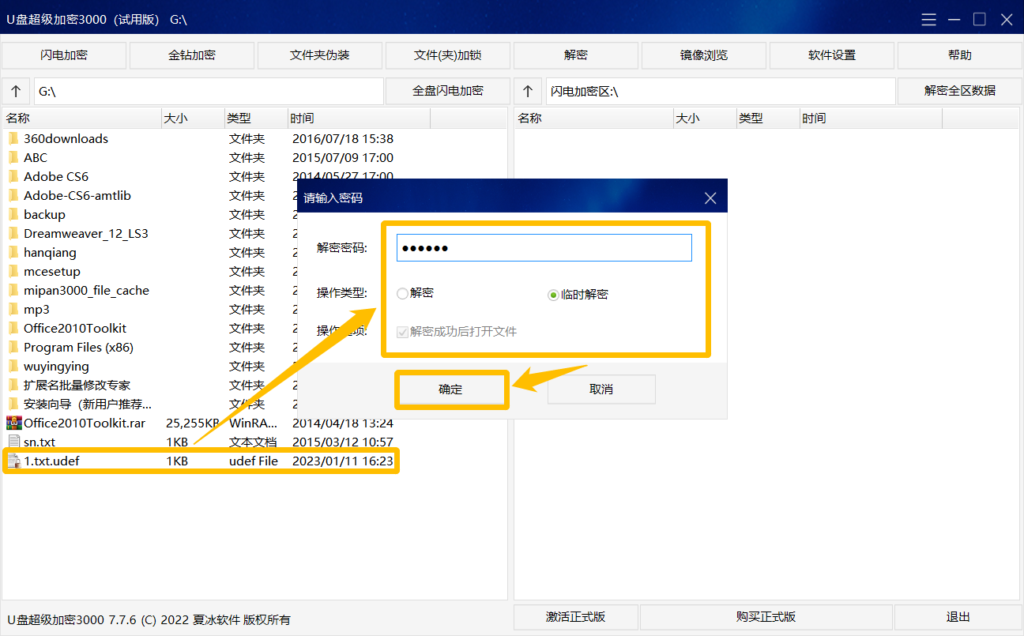Open the 镜像浏览 toolbar item
1024x636 pixels.
pos(704,55)
